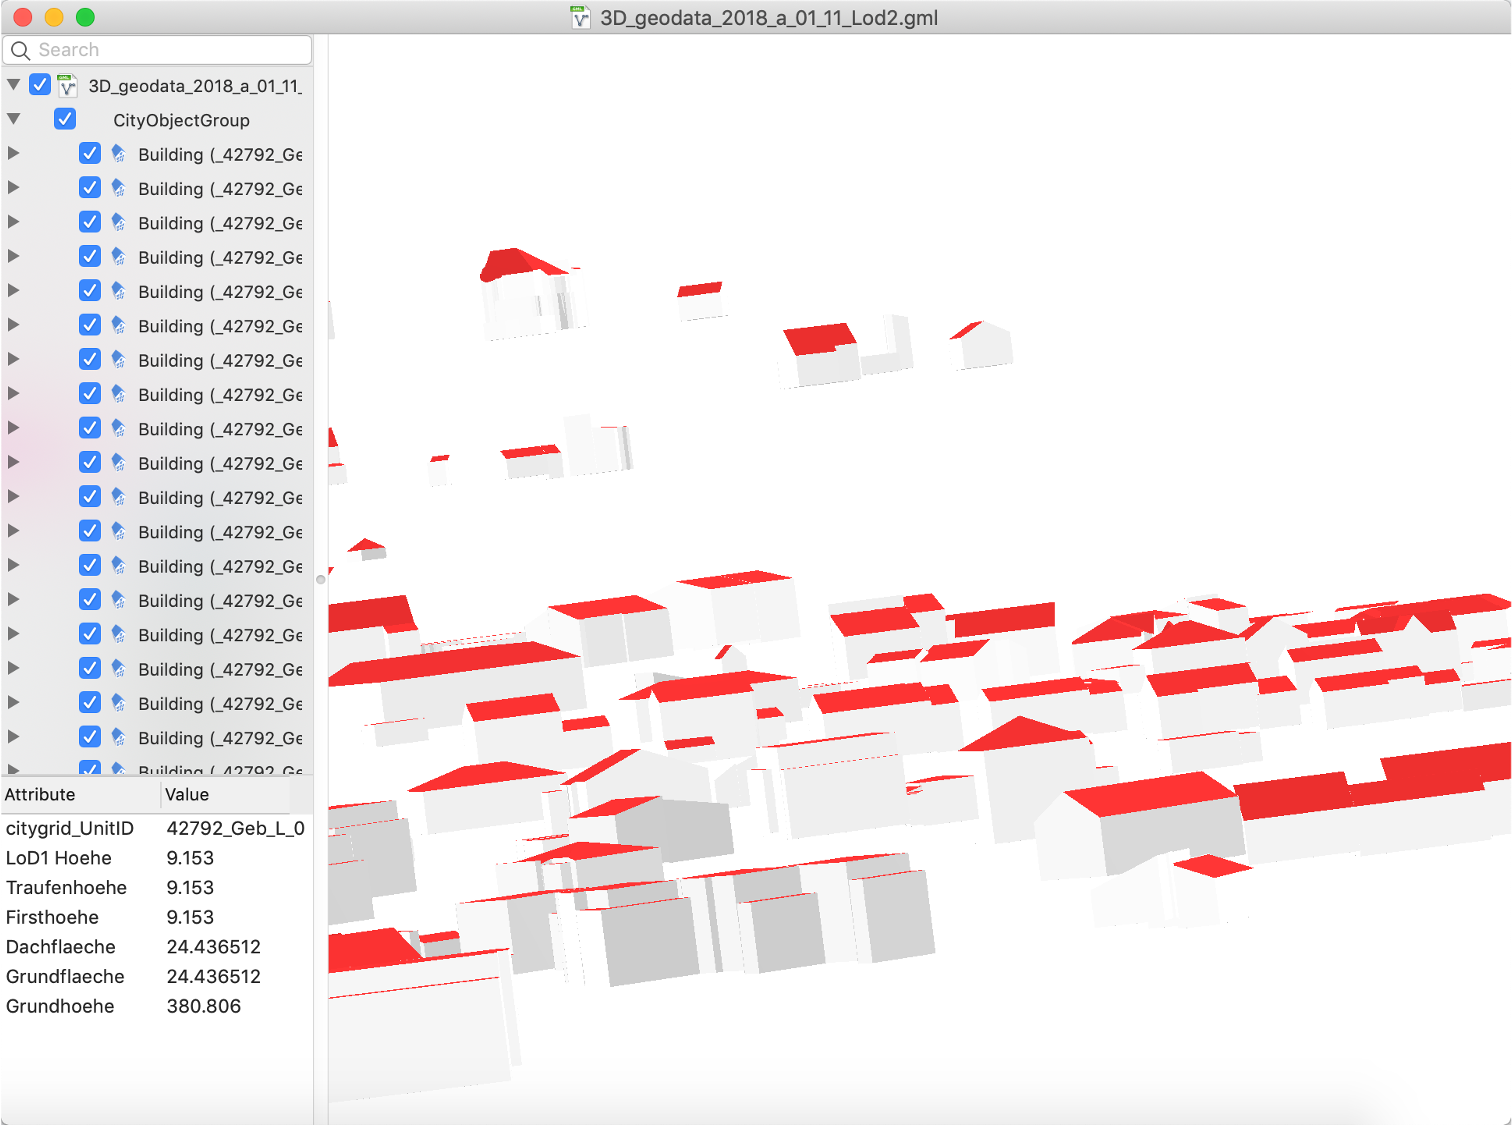Collapse the CityObjectGroup disclosure triangle
The width and height of the screenshot is (1512, 1125).
[13, 118]
